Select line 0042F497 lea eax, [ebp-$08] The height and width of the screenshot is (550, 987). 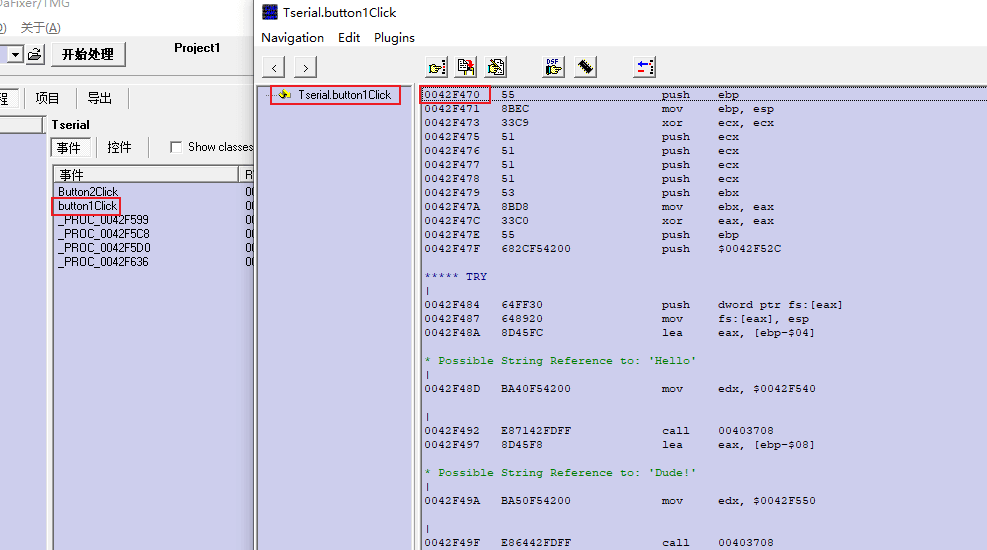704,444
